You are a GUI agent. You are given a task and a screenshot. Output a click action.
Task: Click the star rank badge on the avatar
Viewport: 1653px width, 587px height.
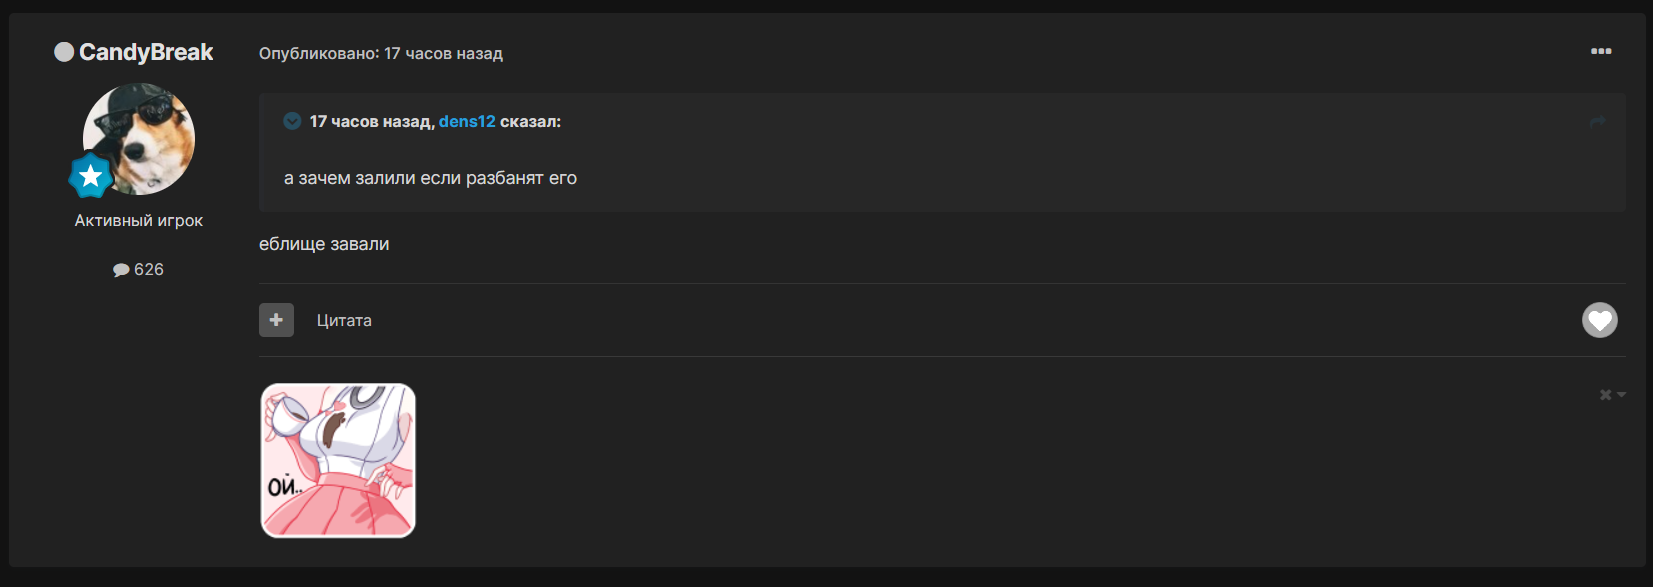point(90,176)
